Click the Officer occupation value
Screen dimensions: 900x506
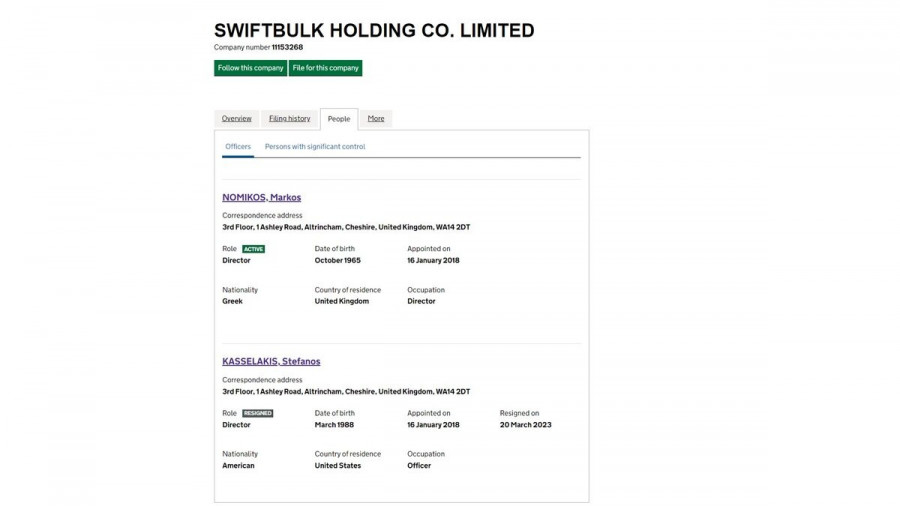point(419,466)
